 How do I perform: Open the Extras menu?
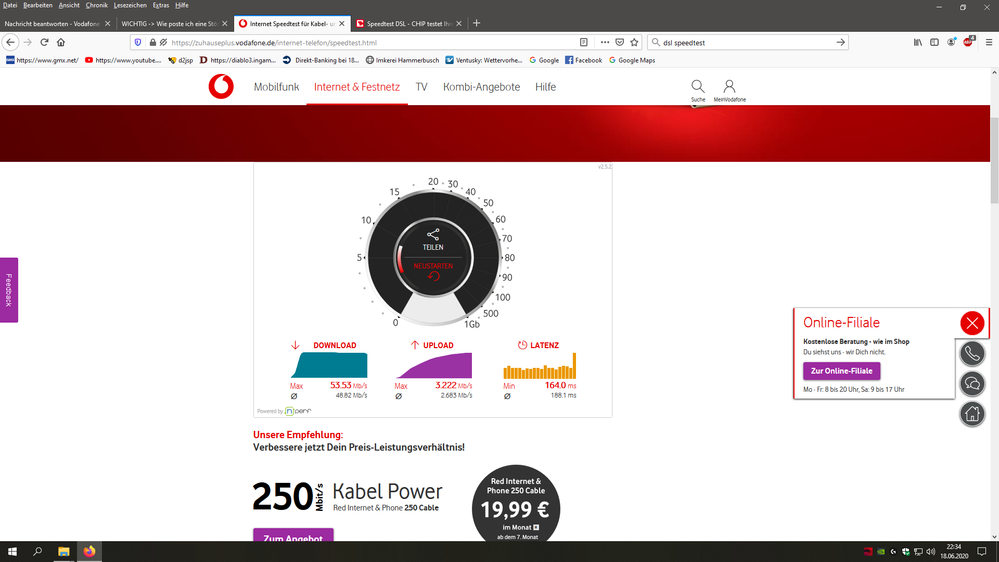coord(161,5)
